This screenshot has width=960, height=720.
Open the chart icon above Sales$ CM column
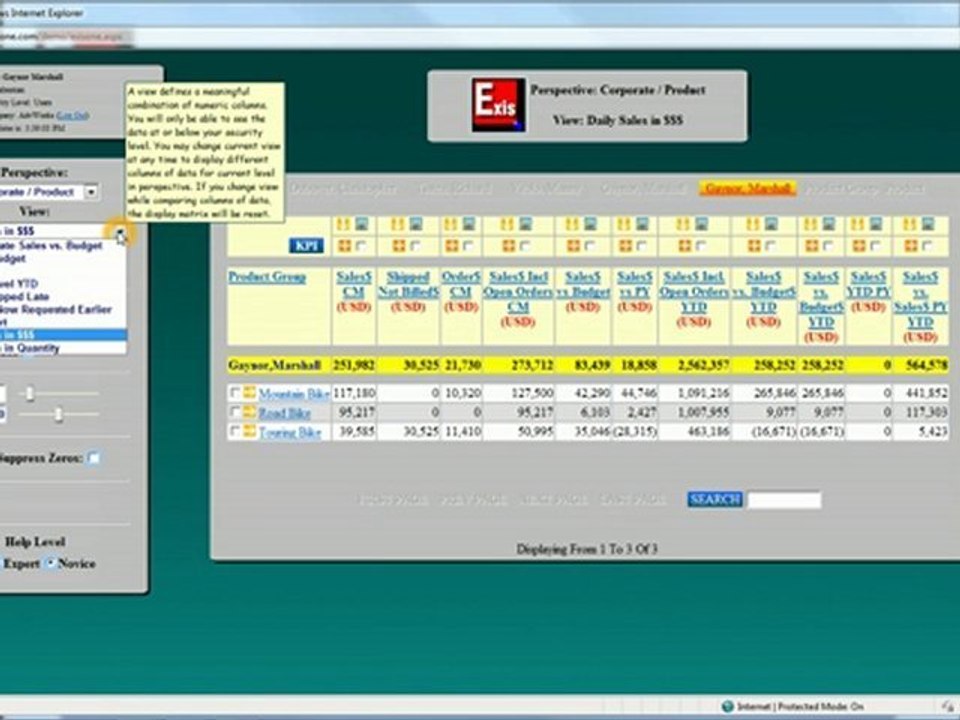click(x=361, y=223)
